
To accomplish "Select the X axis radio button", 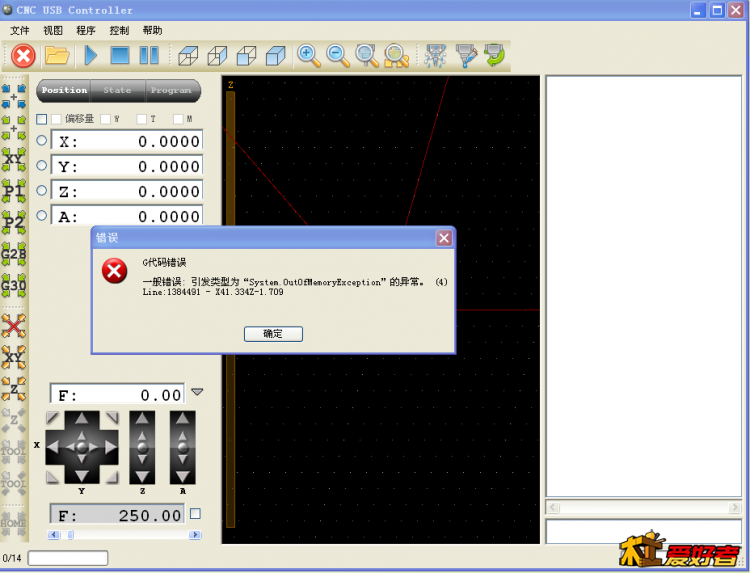I will click(42, 140).
